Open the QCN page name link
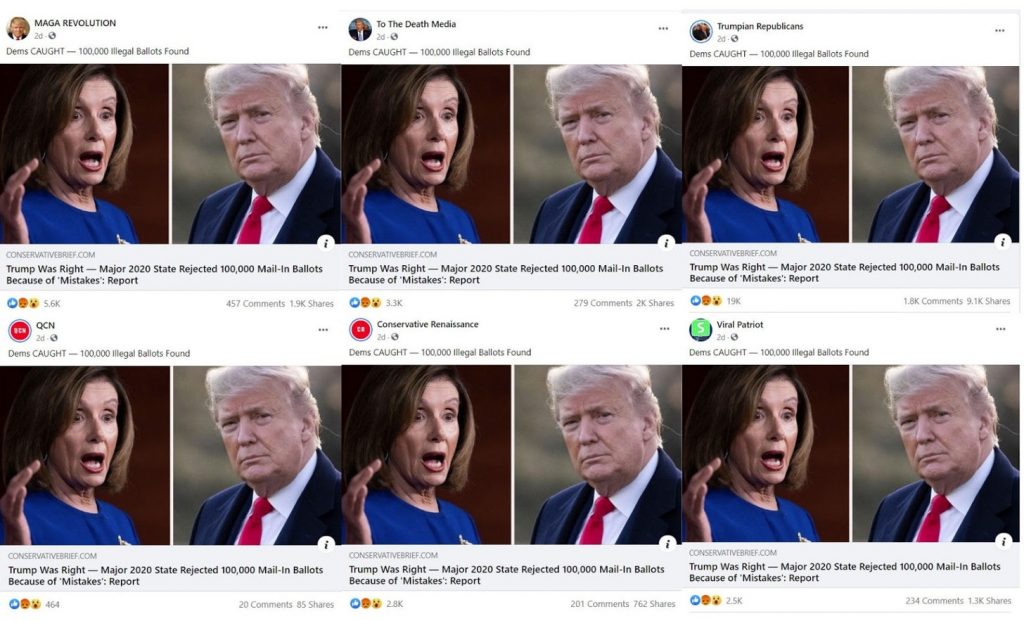Viewport: 1024px width, 621px height. (x=46, y=325)
